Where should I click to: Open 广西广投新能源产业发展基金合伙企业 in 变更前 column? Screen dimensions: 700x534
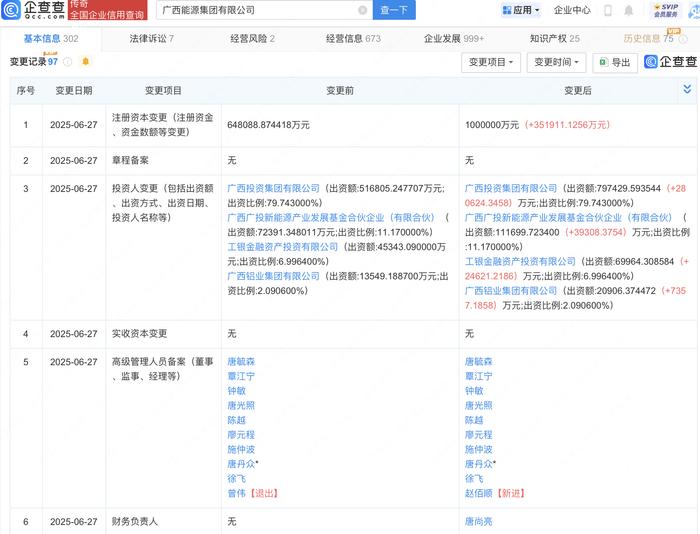pos(331,217)
